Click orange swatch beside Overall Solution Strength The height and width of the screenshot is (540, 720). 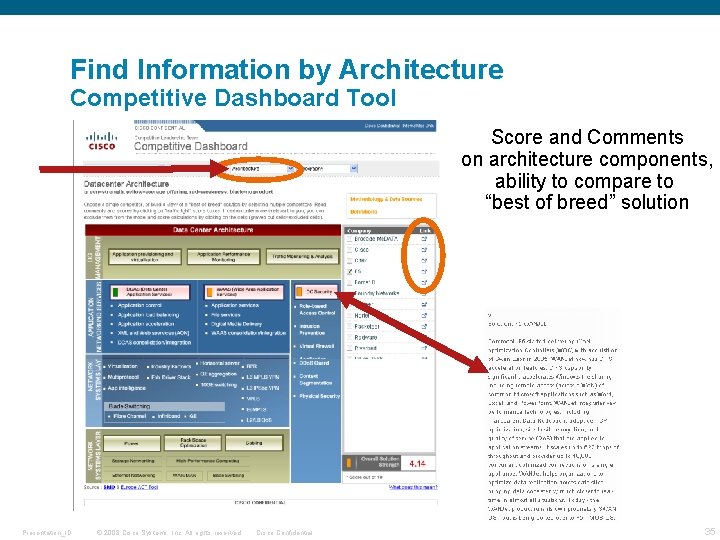pyautogui.click(x=349, y=463)
